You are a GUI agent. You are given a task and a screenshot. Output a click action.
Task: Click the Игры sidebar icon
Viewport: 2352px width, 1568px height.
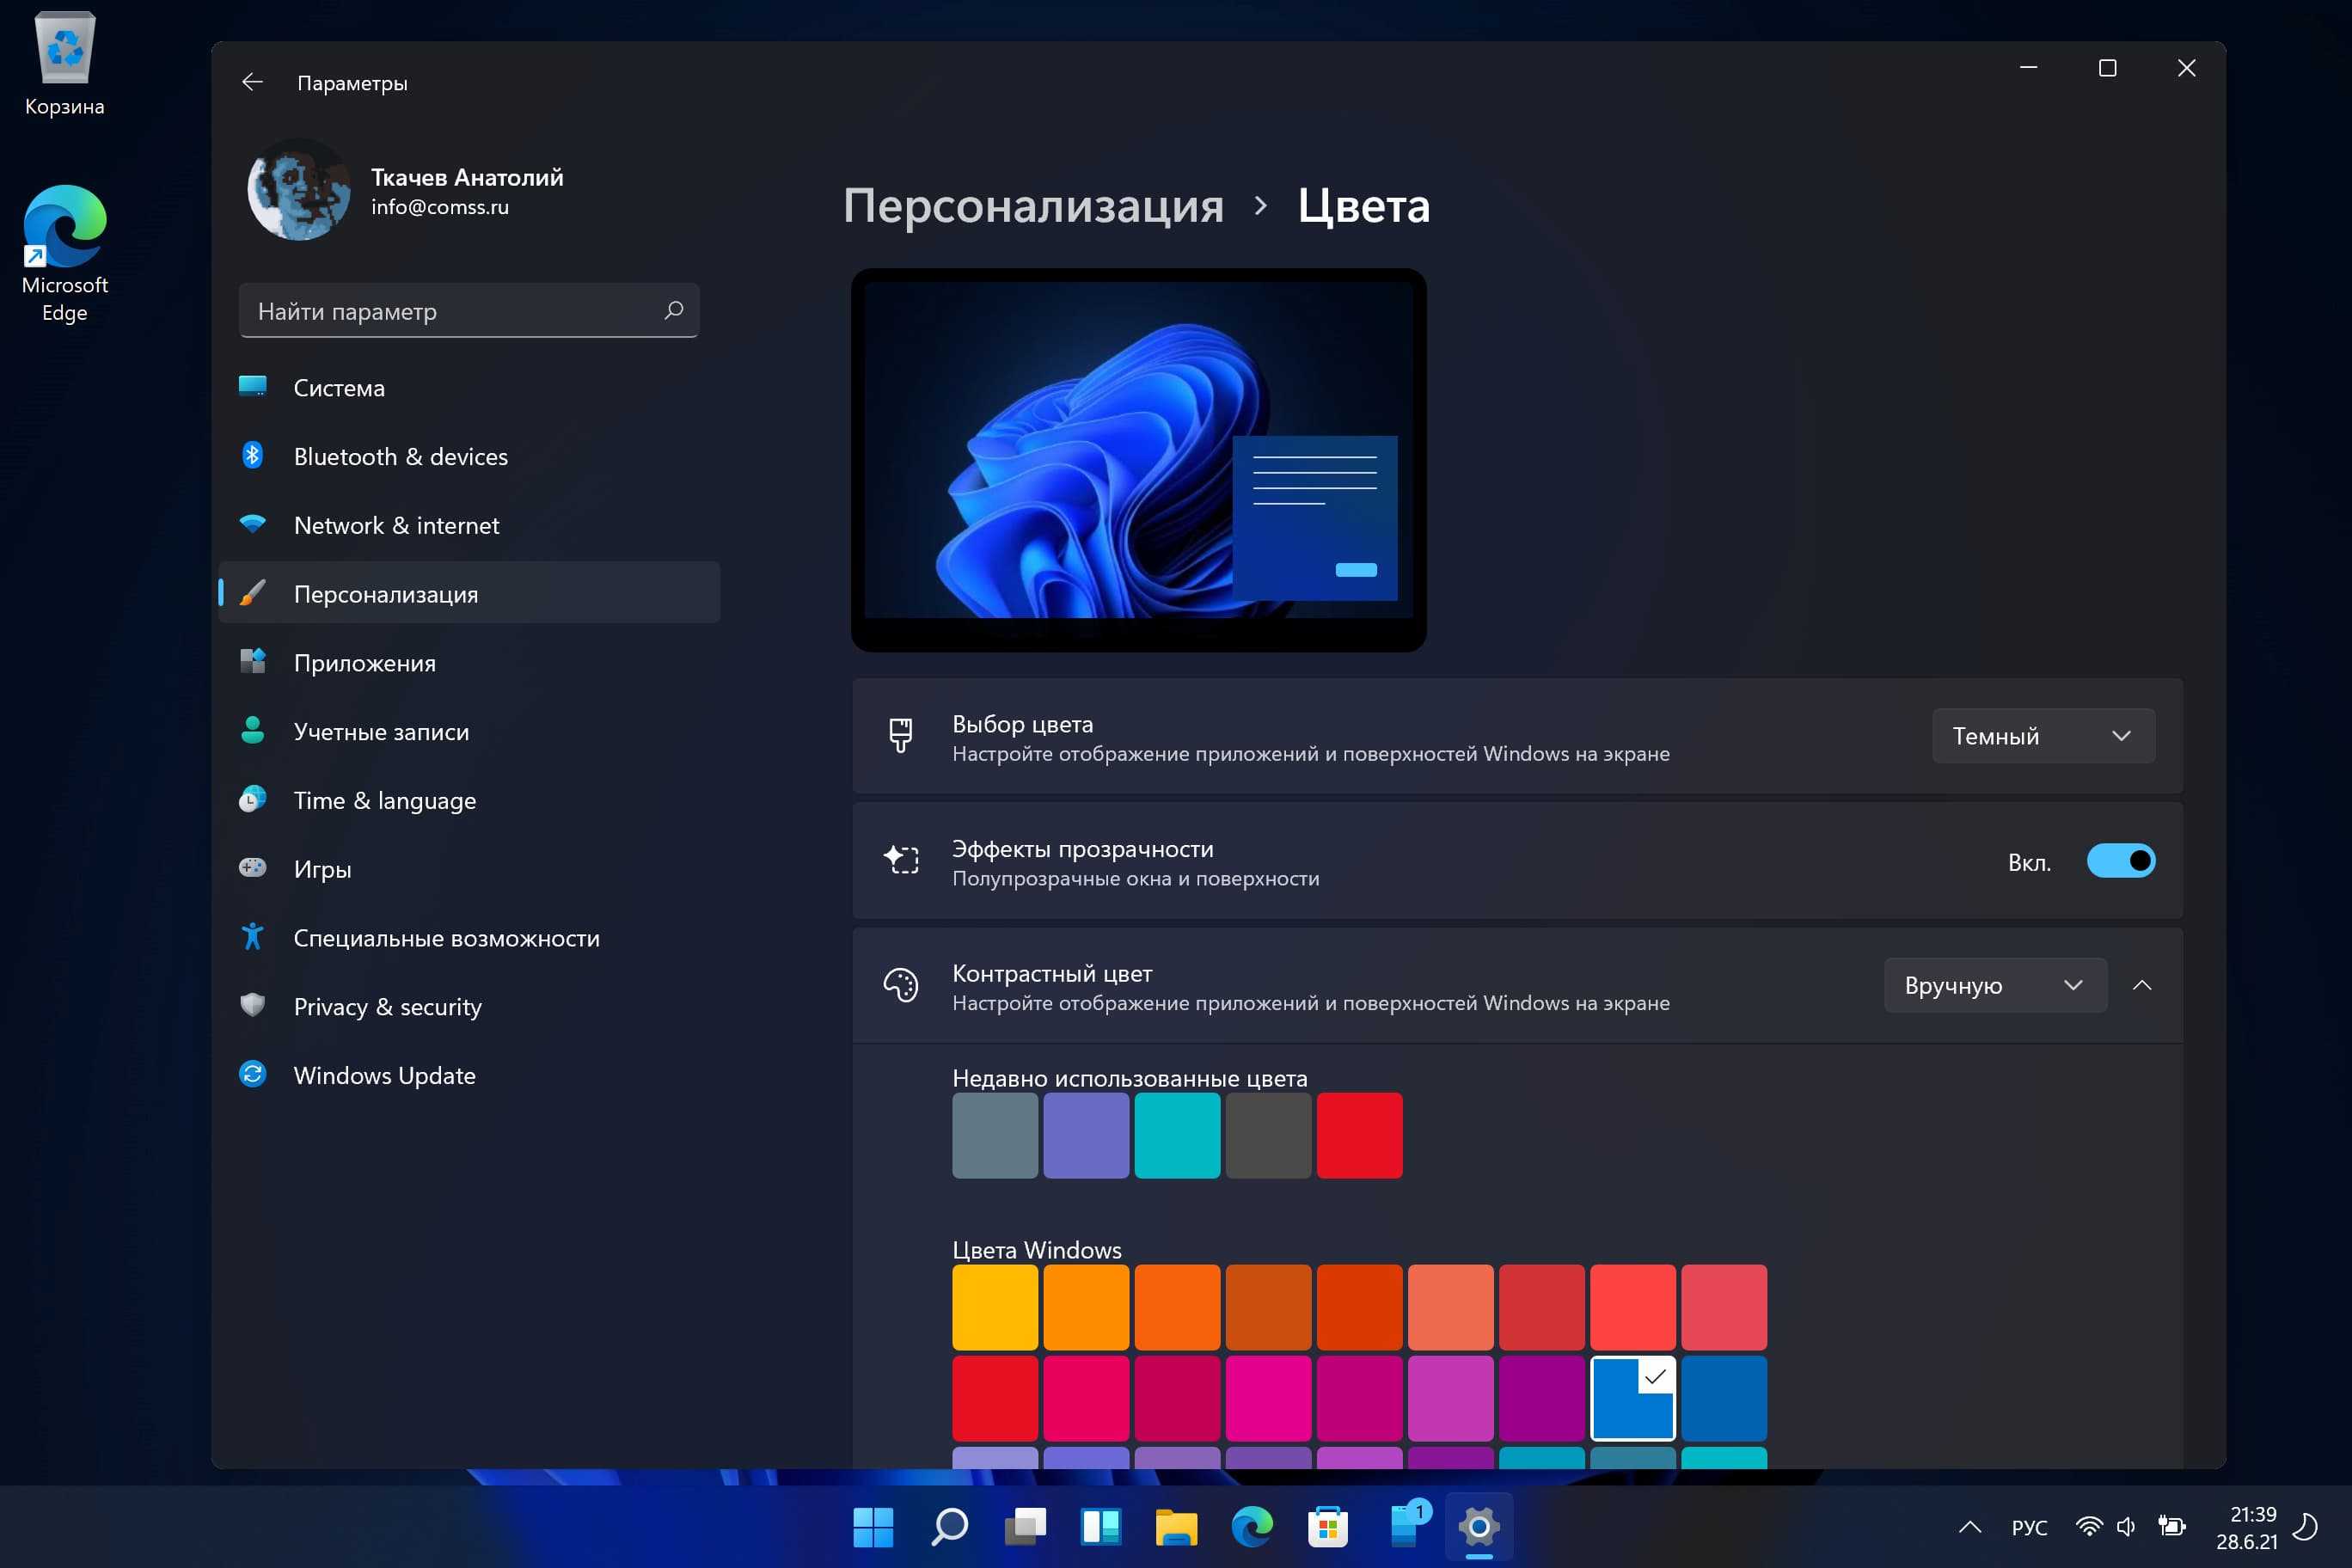(x=254, y=868)
